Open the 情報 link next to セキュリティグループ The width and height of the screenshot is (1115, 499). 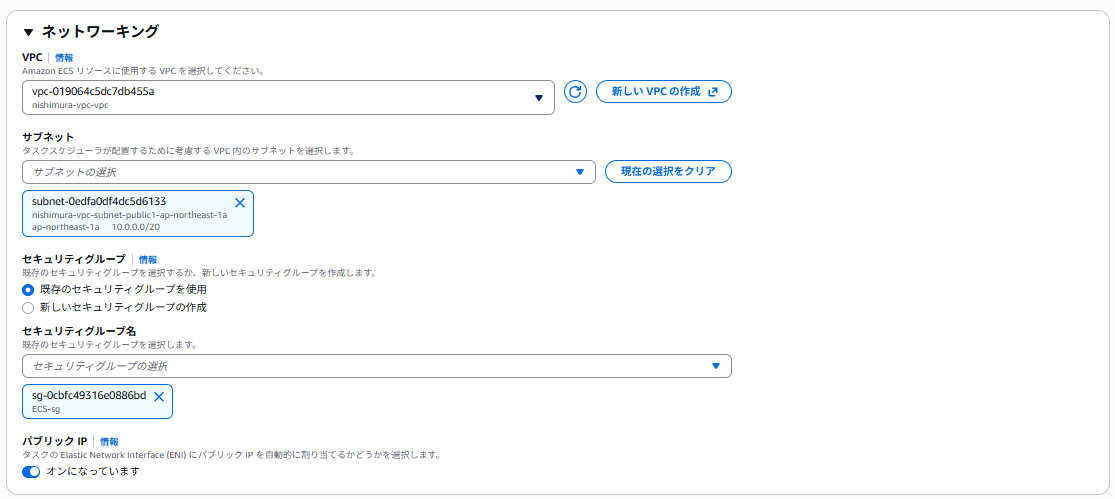pyautogui.click(x=148, y=259)
